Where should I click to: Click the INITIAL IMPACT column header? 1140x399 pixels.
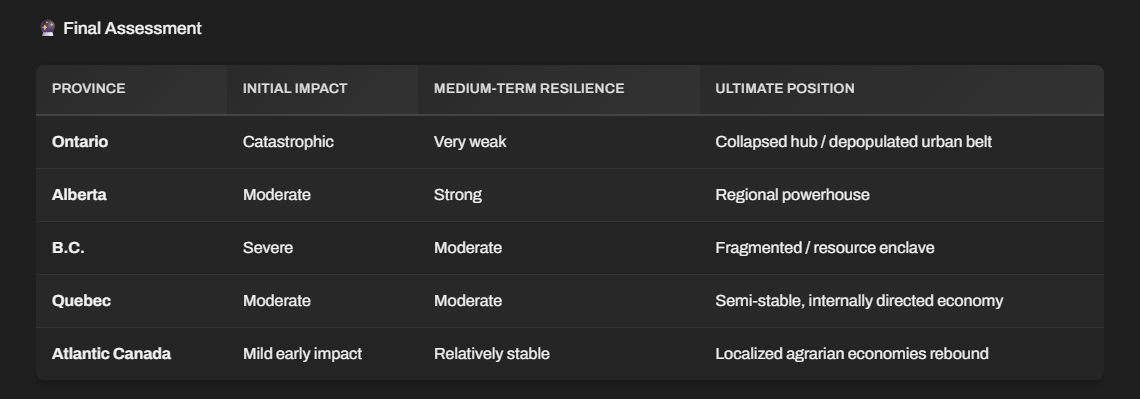point(295,89)
